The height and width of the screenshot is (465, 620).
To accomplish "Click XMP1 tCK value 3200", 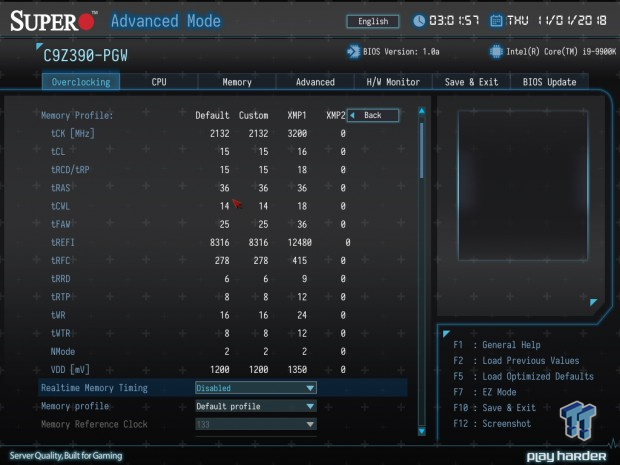I will (297, 133).
